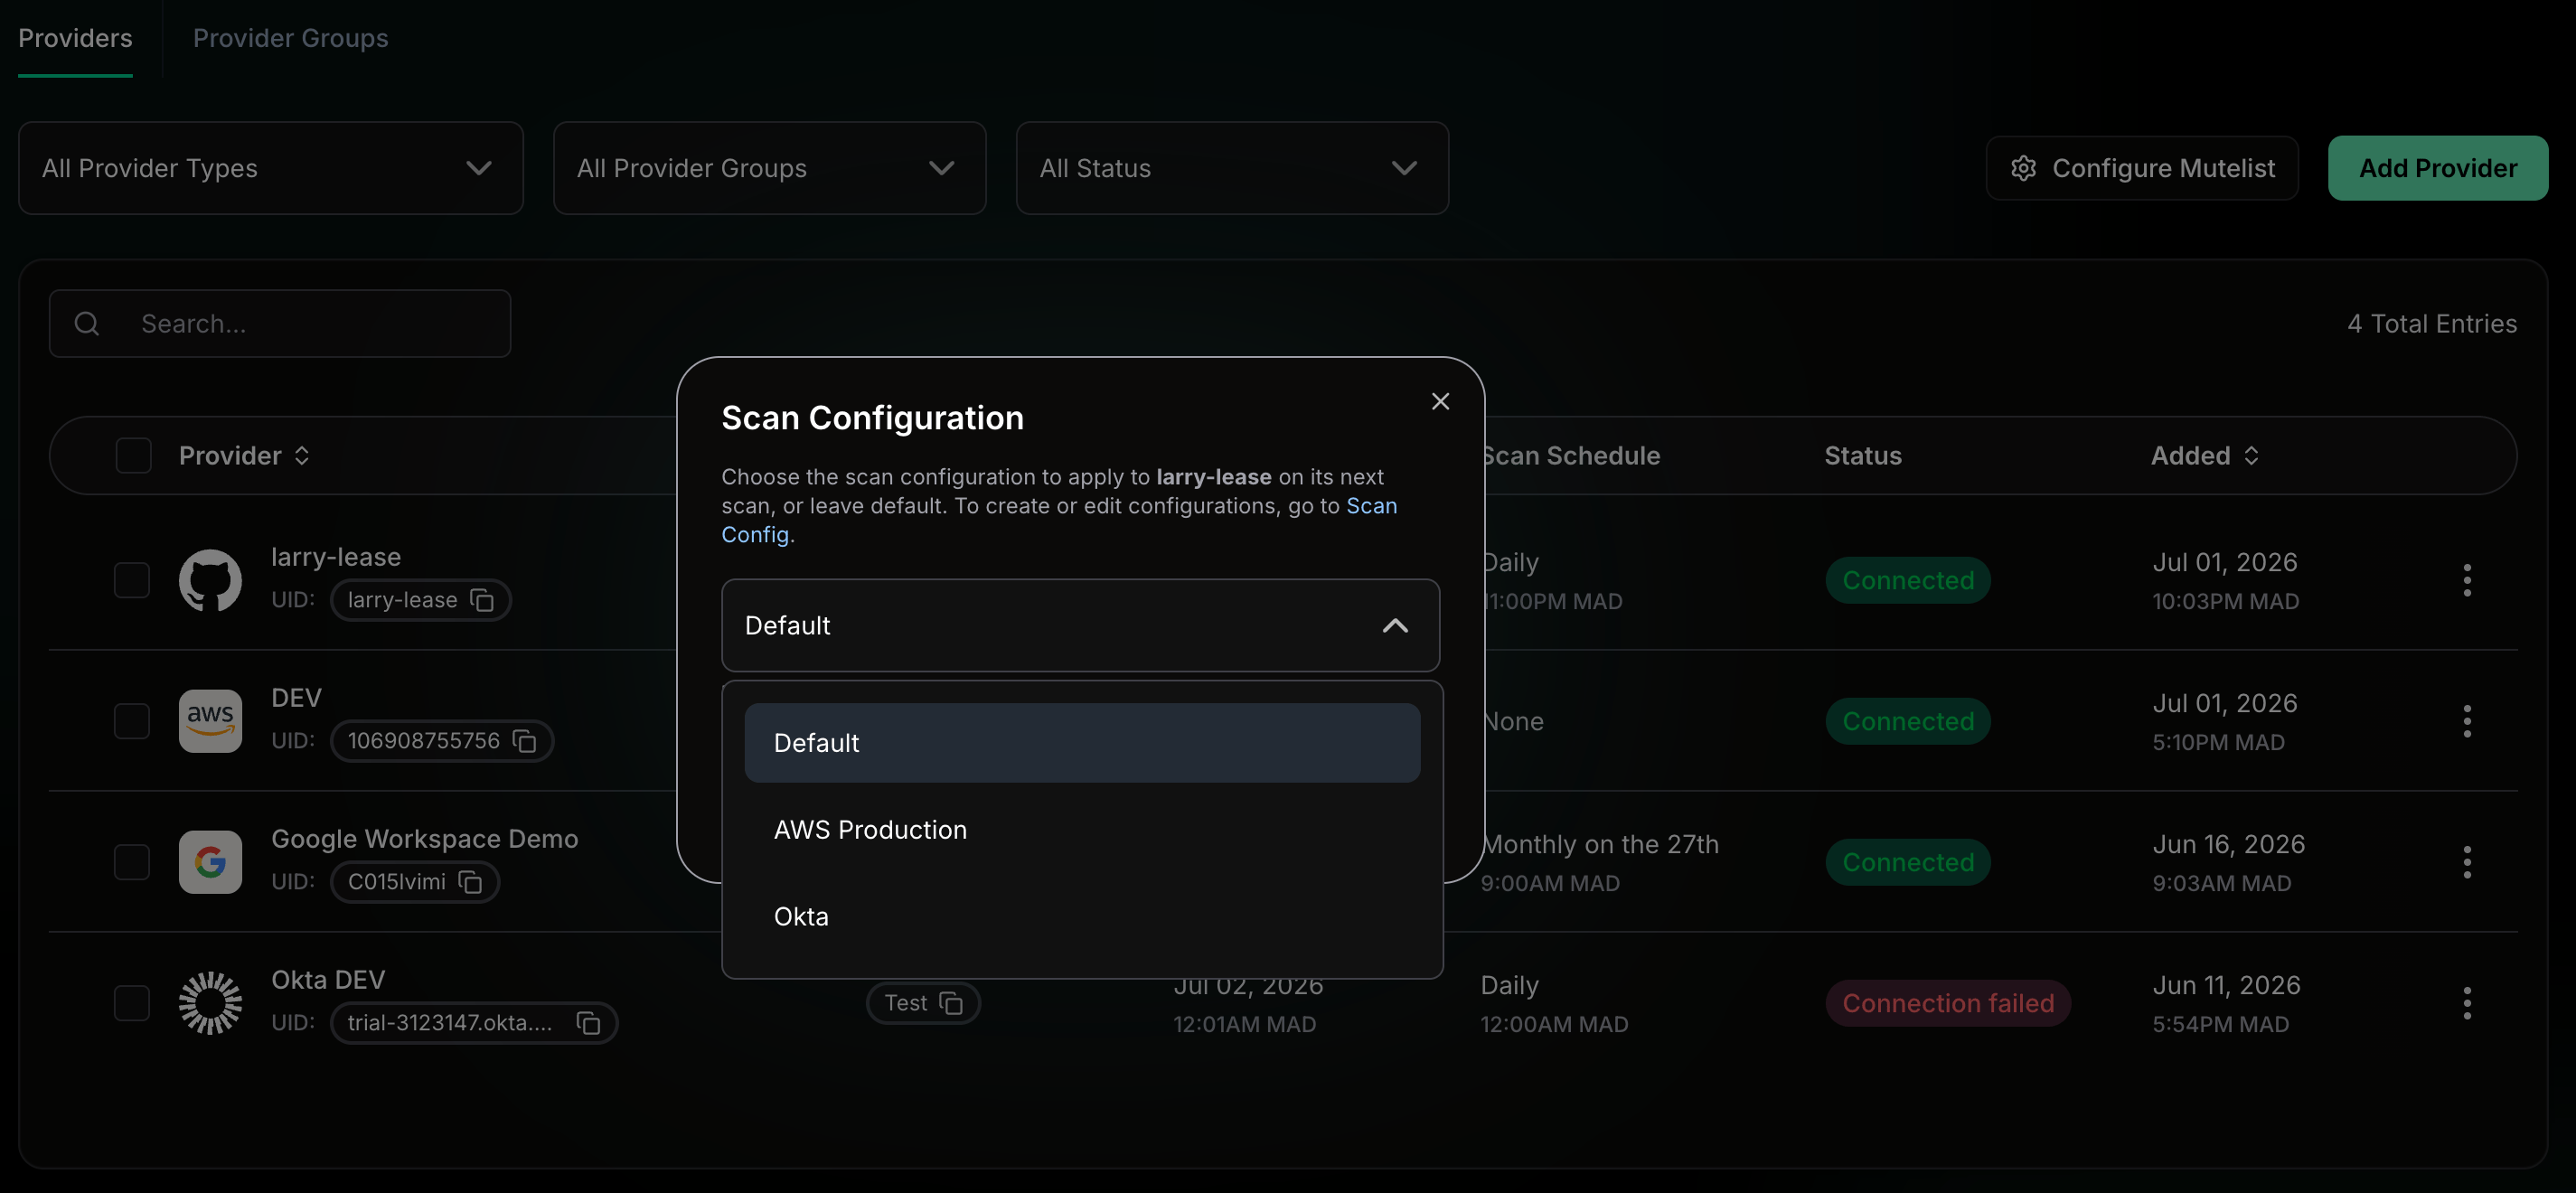The width and height of the screenshot is (2576, 1193).
Task: Open All Provider Types dropdown
Action: (x=271, y=168)
